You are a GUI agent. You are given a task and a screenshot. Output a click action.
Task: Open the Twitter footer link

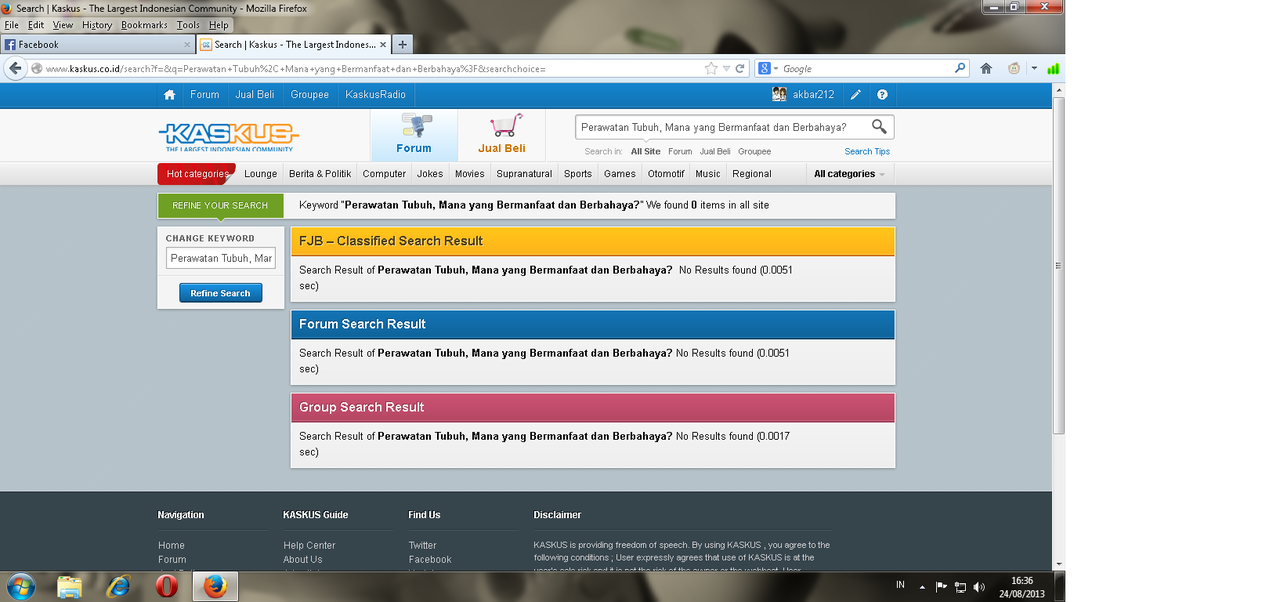point(422,545)
